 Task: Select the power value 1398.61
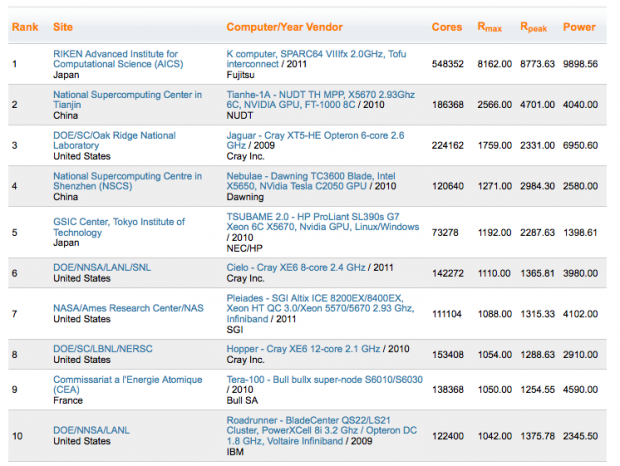(x=580, y=232)
